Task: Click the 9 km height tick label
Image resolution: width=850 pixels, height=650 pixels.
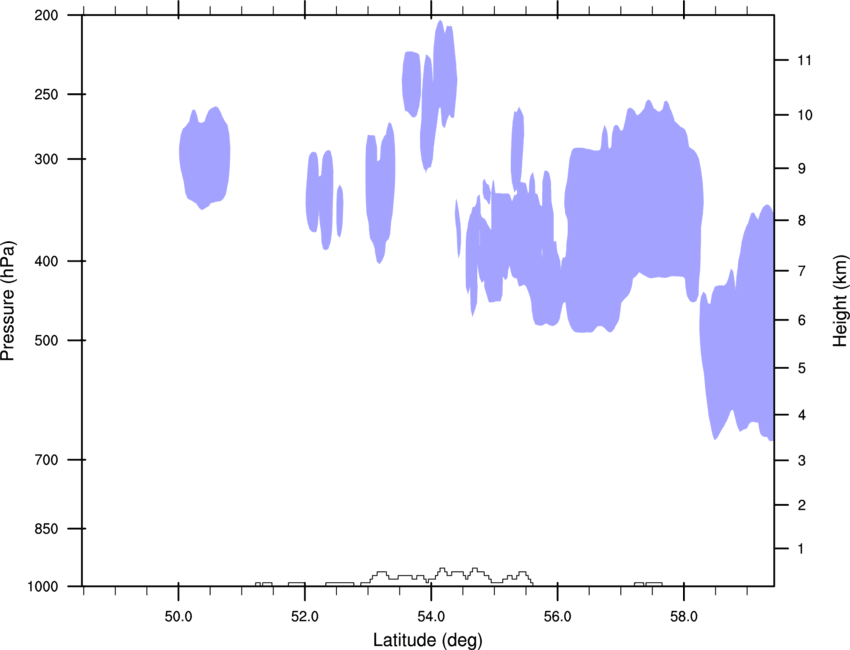Action: 802,169
